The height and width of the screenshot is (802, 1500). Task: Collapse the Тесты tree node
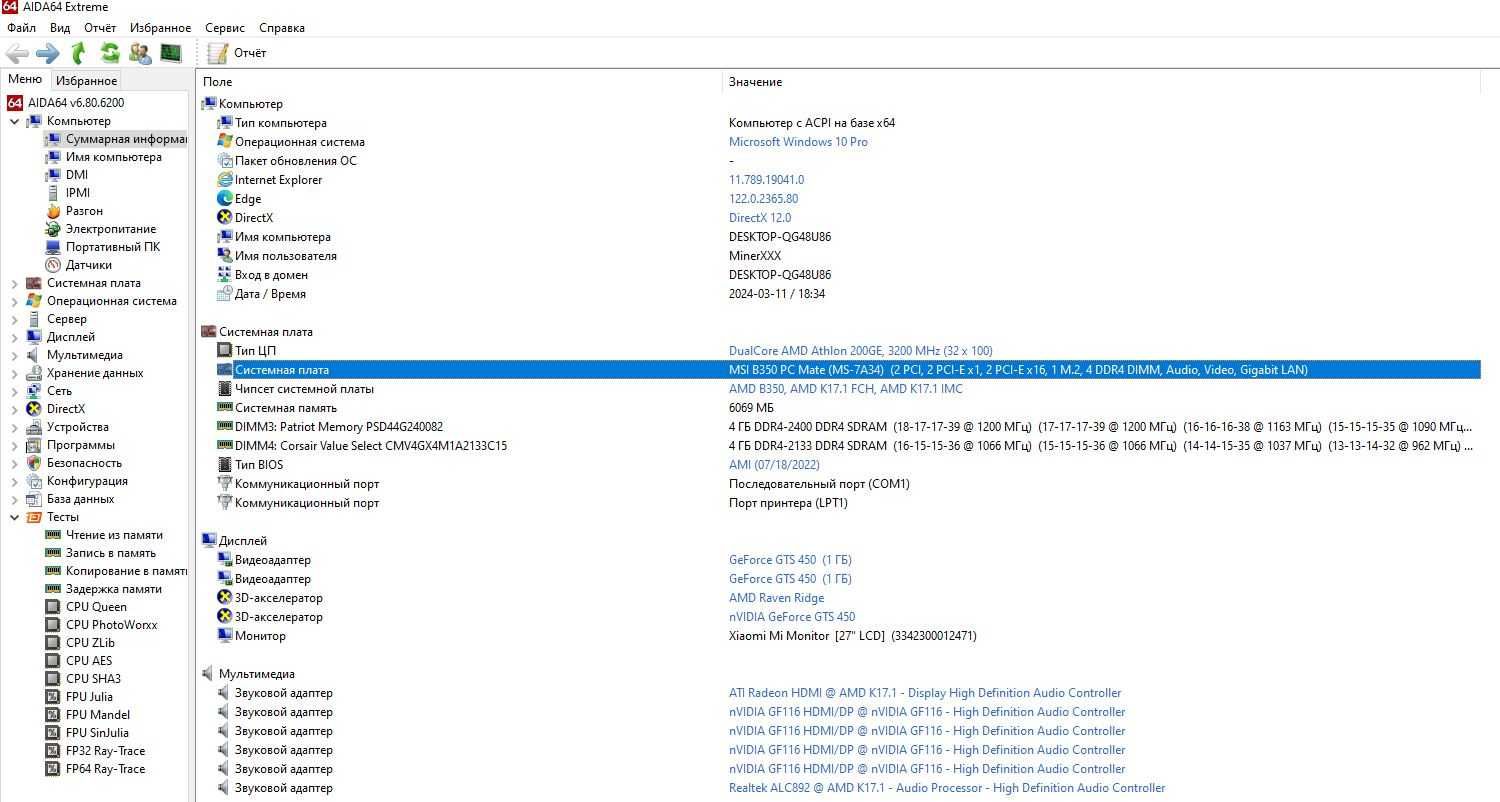[14, 517]
